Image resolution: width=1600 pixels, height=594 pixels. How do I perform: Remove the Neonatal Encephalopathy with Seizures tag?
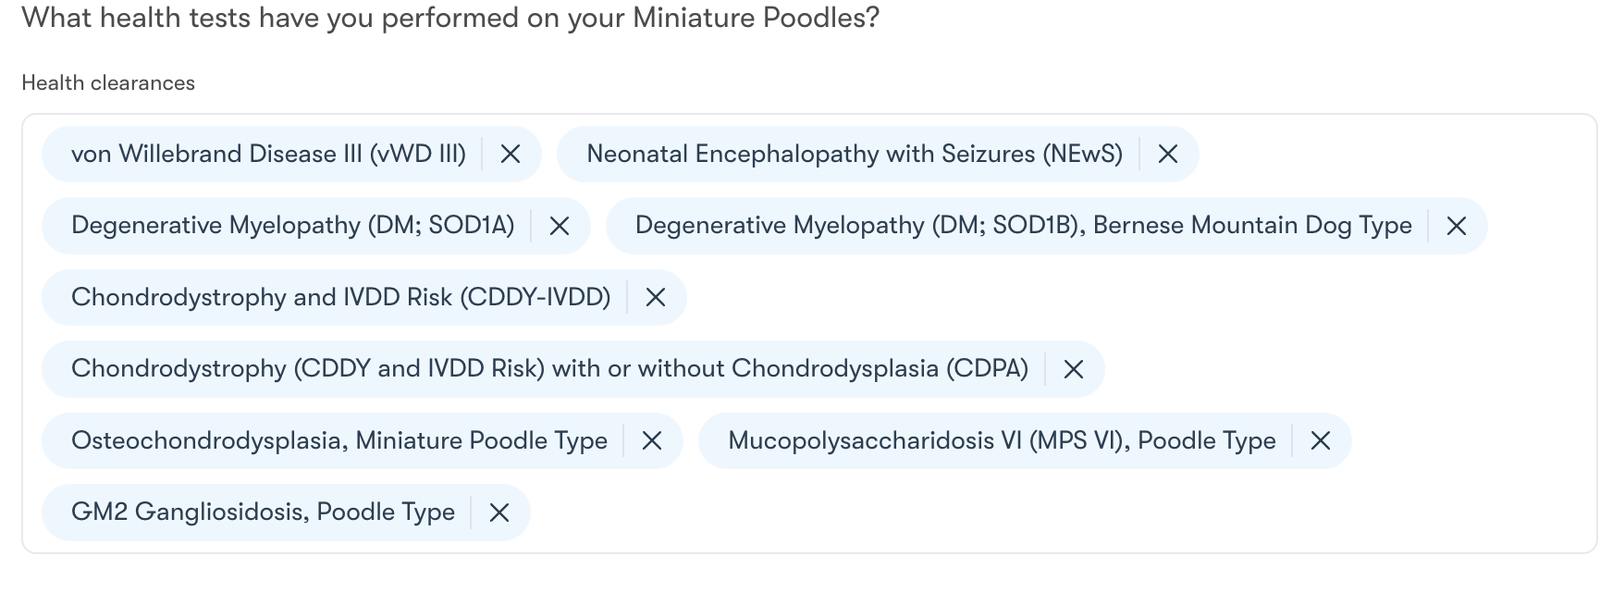[x=1167, y=154]
